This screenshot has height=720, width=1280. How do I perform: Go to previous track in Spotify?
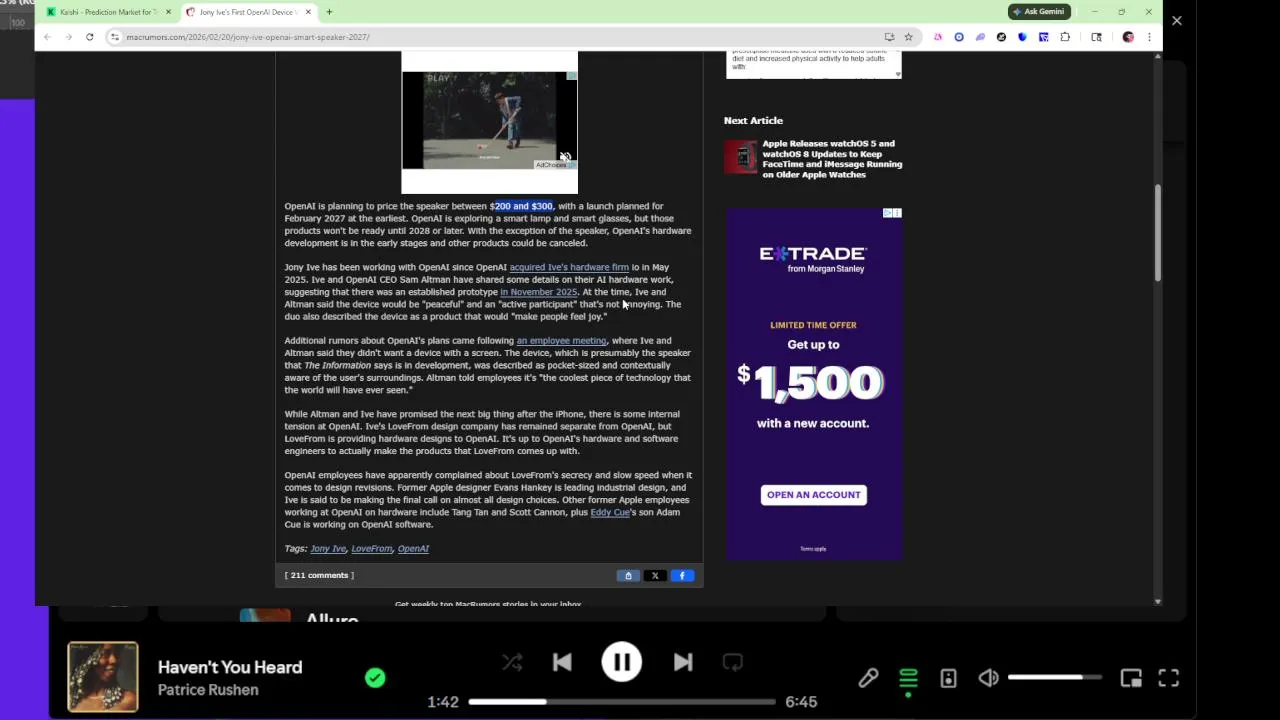562,662
